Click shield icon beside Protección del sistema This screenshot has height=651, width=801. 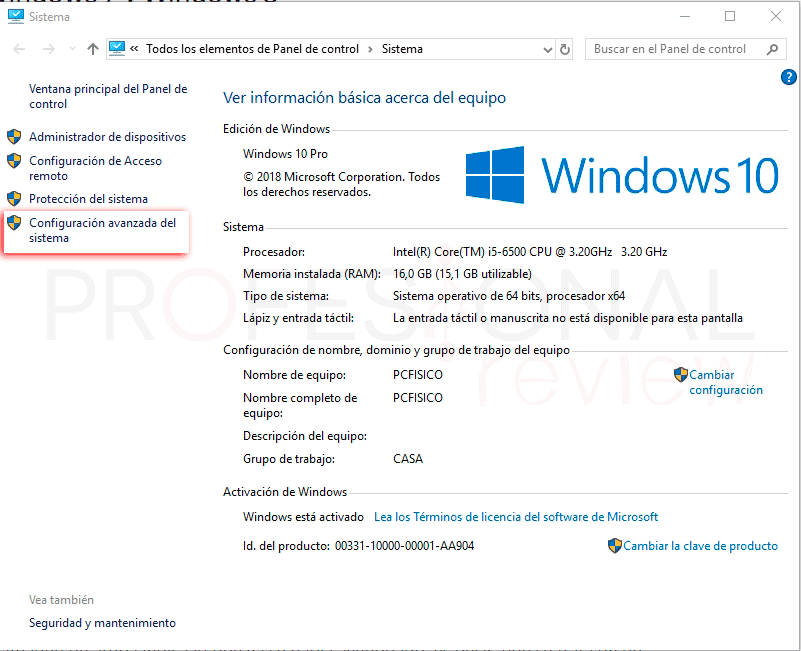point(14,198)
